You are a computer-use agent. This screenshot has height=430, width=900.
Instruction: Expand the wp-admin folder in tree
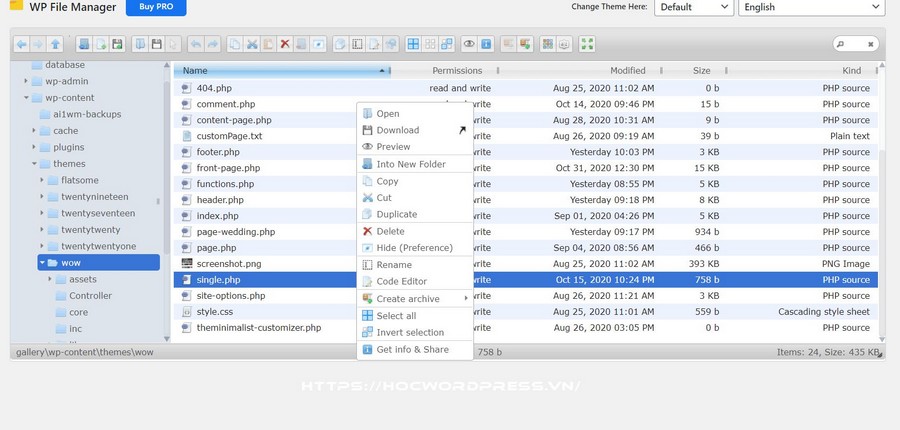26,81
